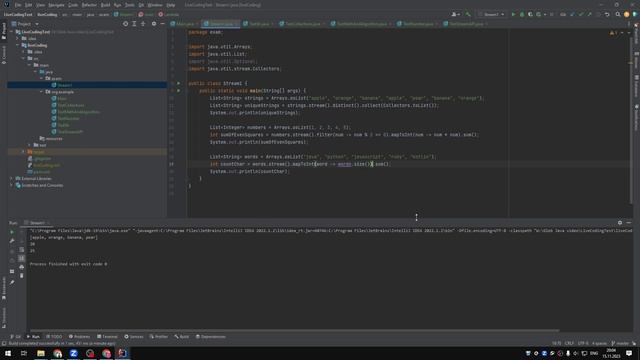Open the Terminal tool window
640x360 pixels.
click(x=107, y=337)
